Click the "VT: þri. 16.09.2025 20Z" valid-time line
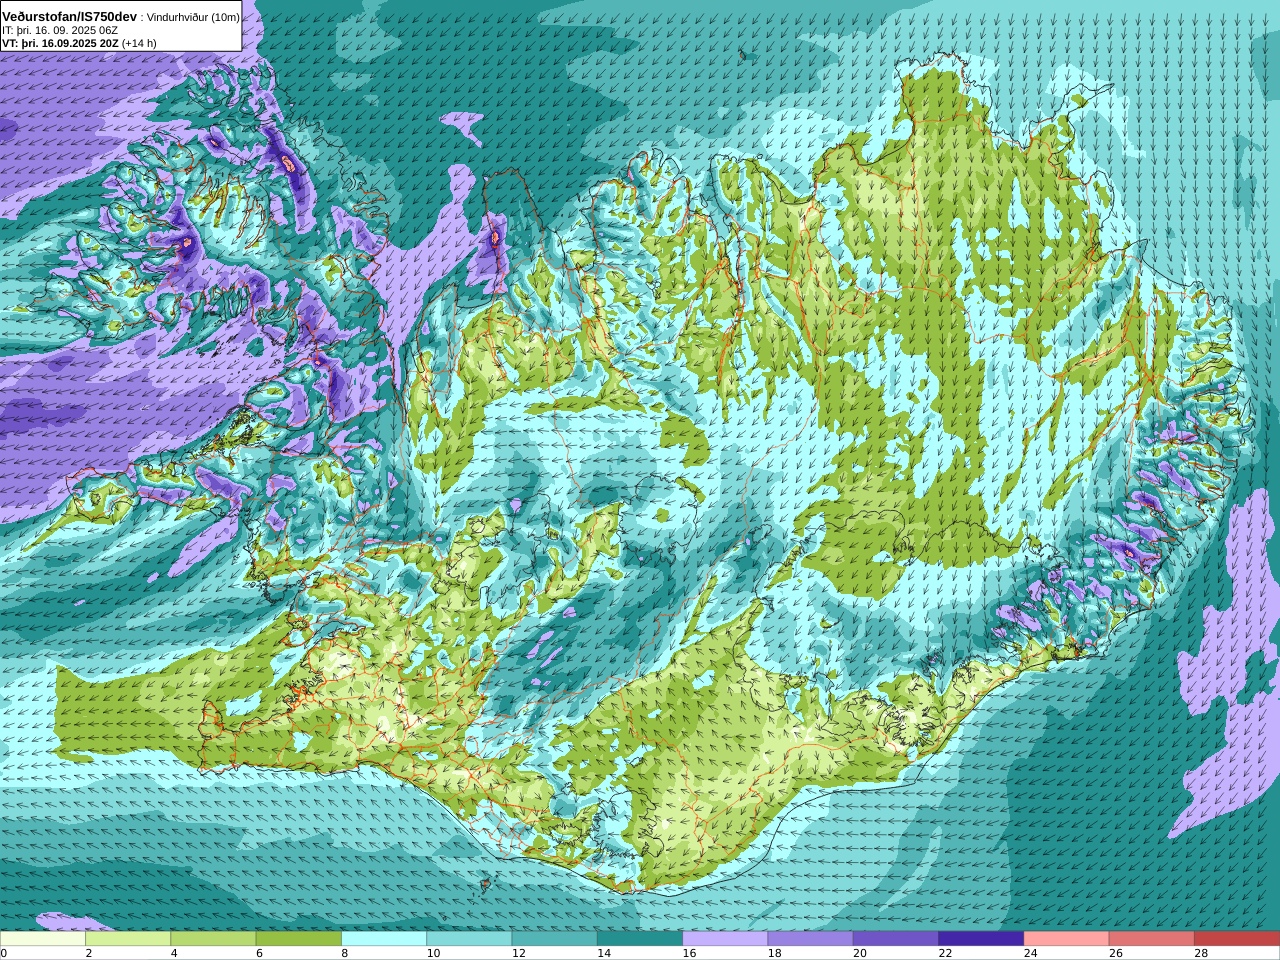 pos(60,43)
